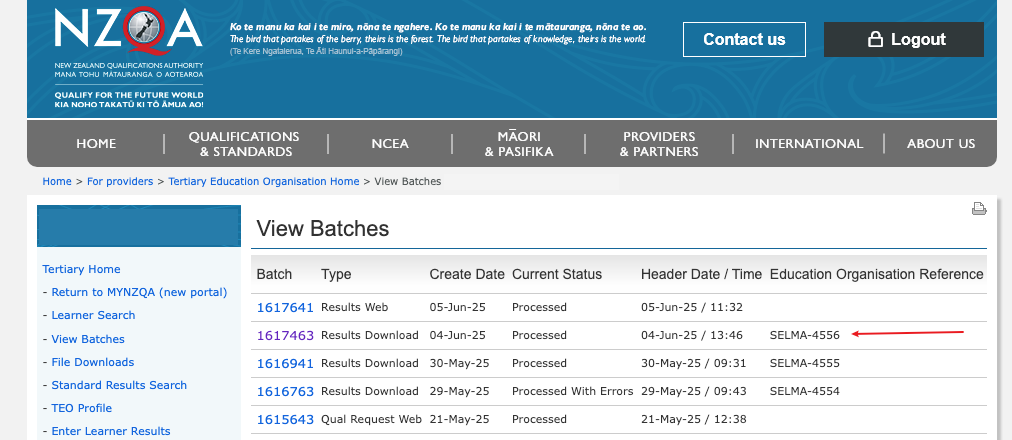Click Education Organisation Reference header
The image size is (1012, 440).
pyautogui.click(x=876, y=274)
